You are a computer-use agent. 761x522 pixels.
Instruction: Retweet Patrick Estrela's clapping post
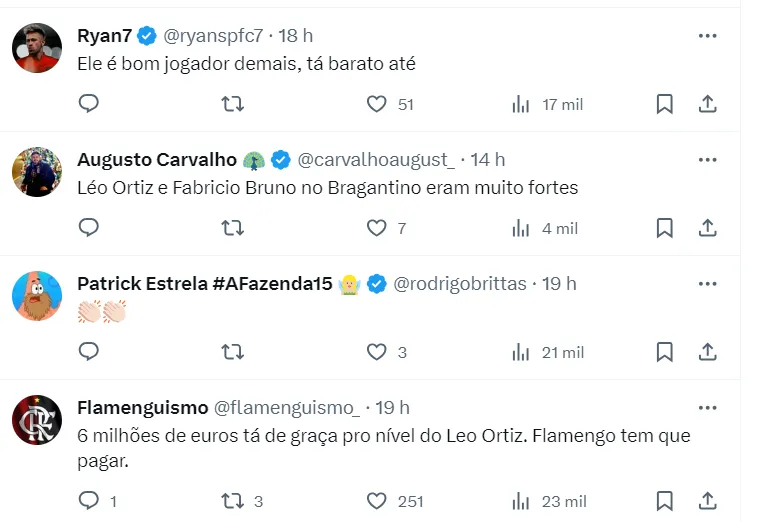pos(232,352)
